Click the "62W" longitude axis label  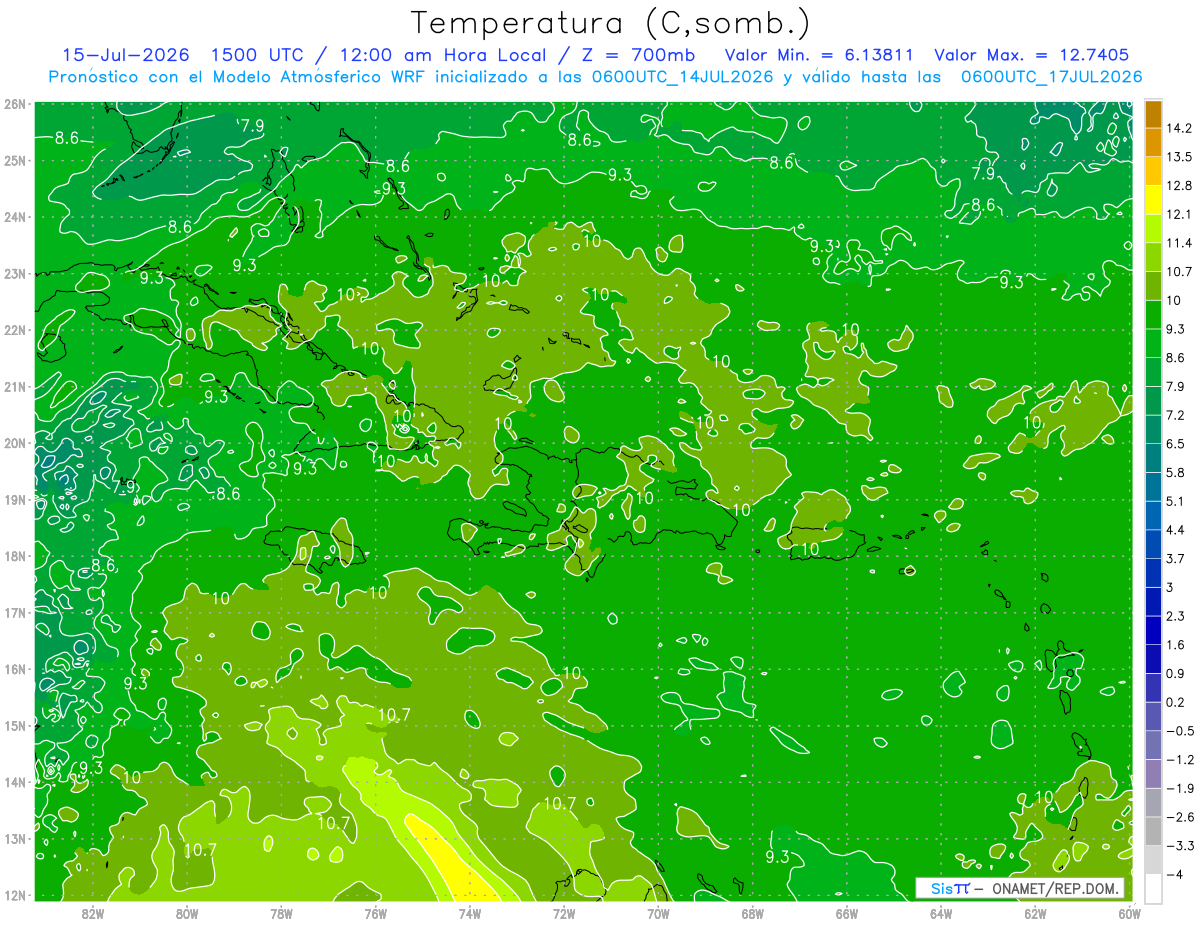click(1035, 913)
